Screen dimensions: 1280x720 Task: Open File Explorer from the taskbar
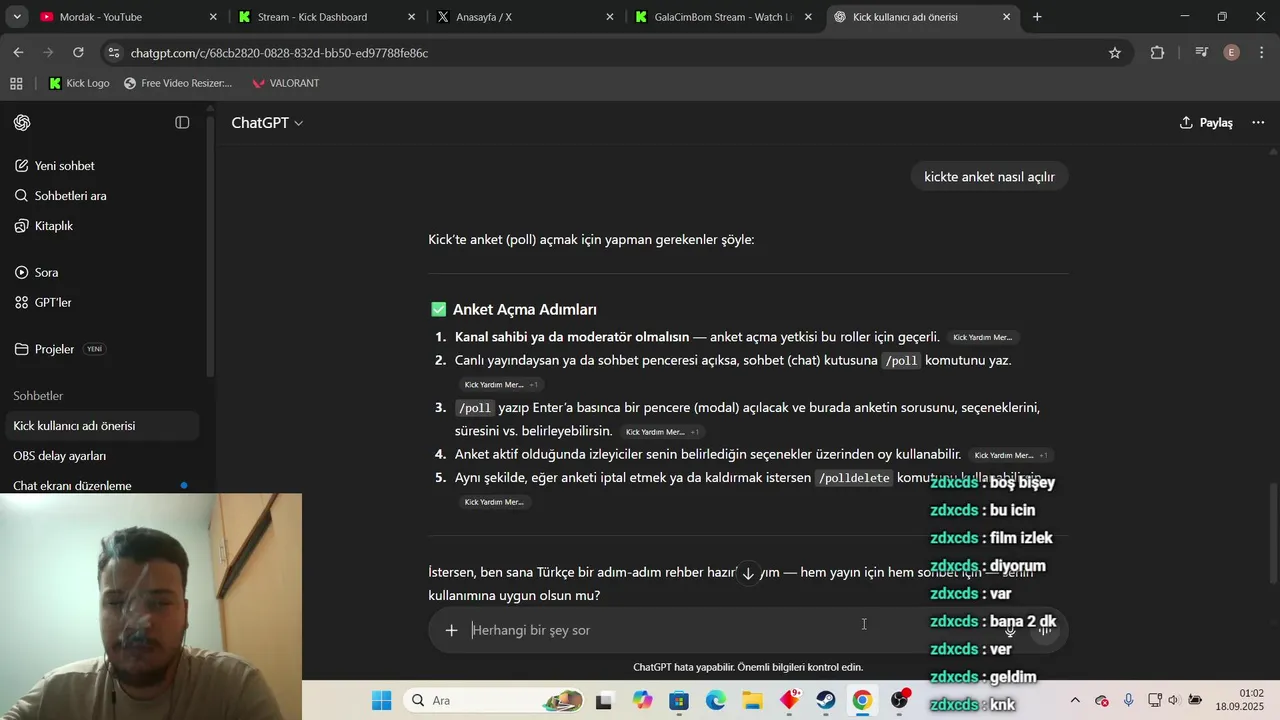[752, 701]
